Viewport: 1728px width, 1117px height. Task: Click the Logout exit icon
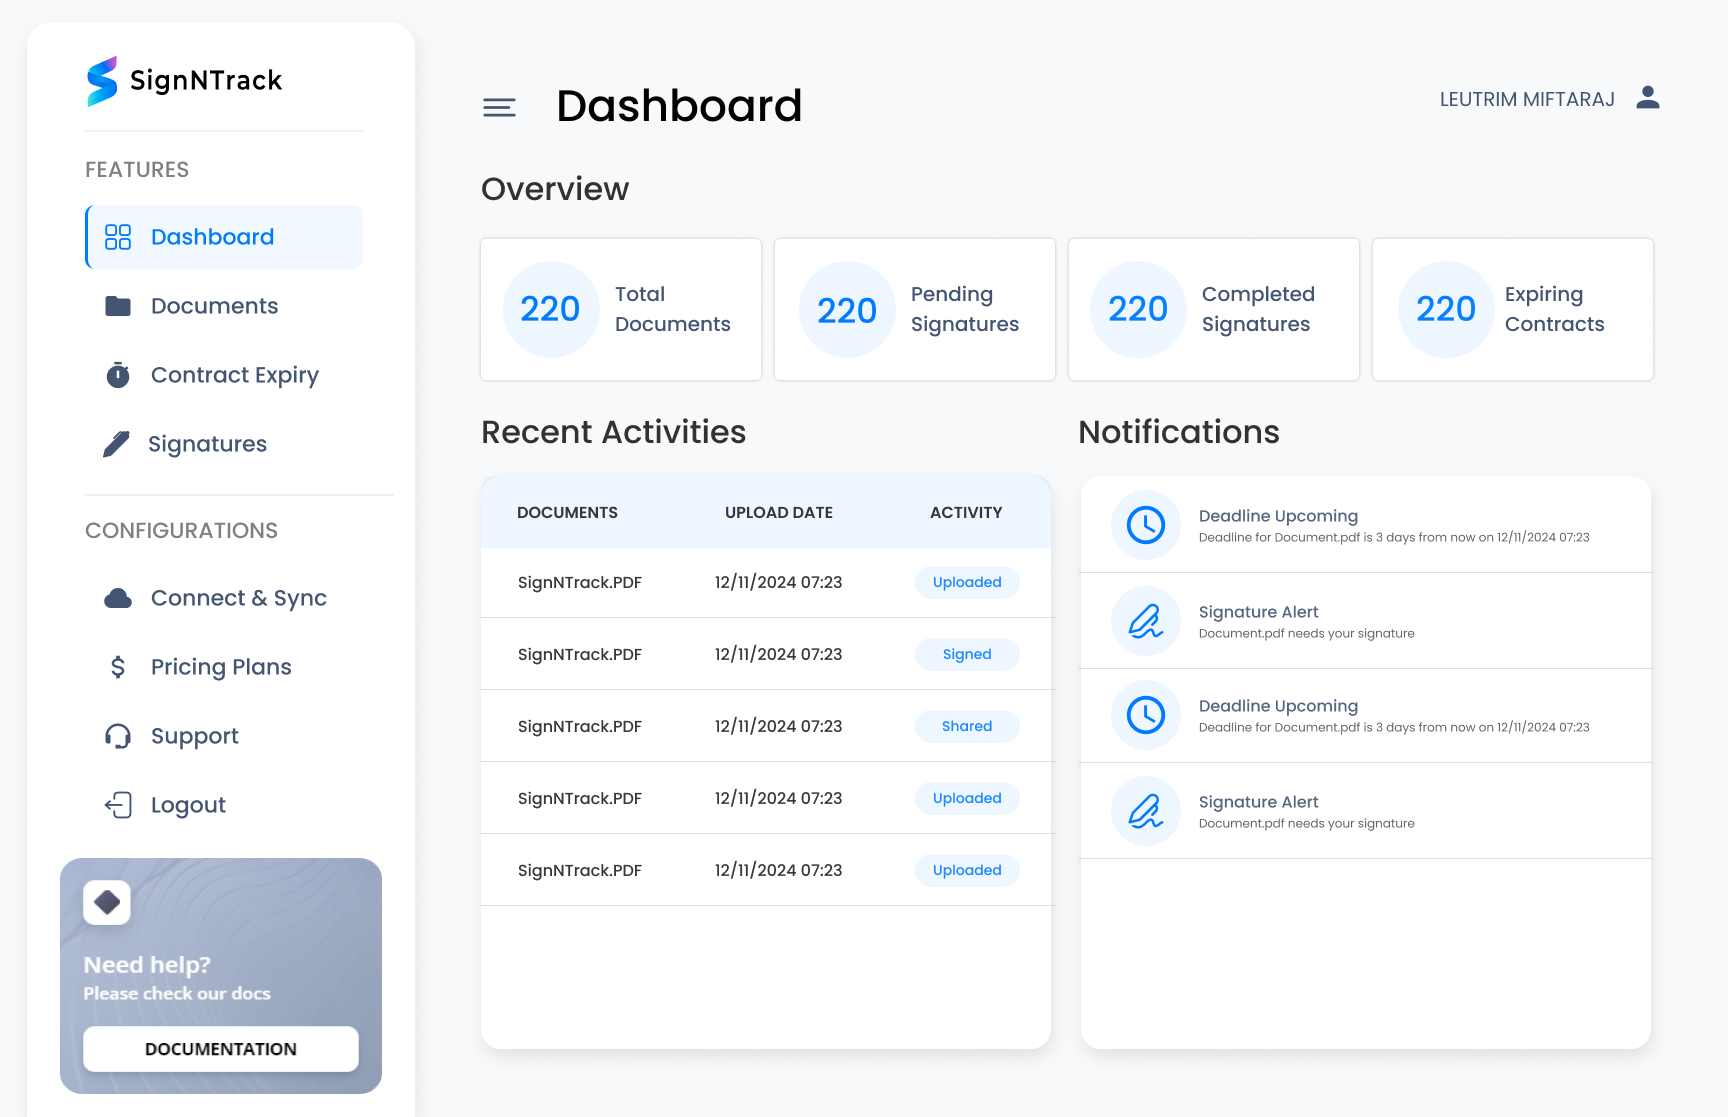coord(117,804)
